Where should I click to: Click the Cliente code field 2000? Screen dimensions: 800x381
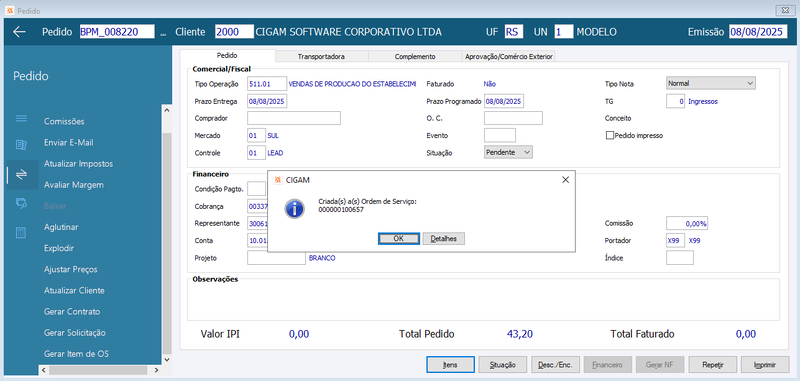click(234, 32)
